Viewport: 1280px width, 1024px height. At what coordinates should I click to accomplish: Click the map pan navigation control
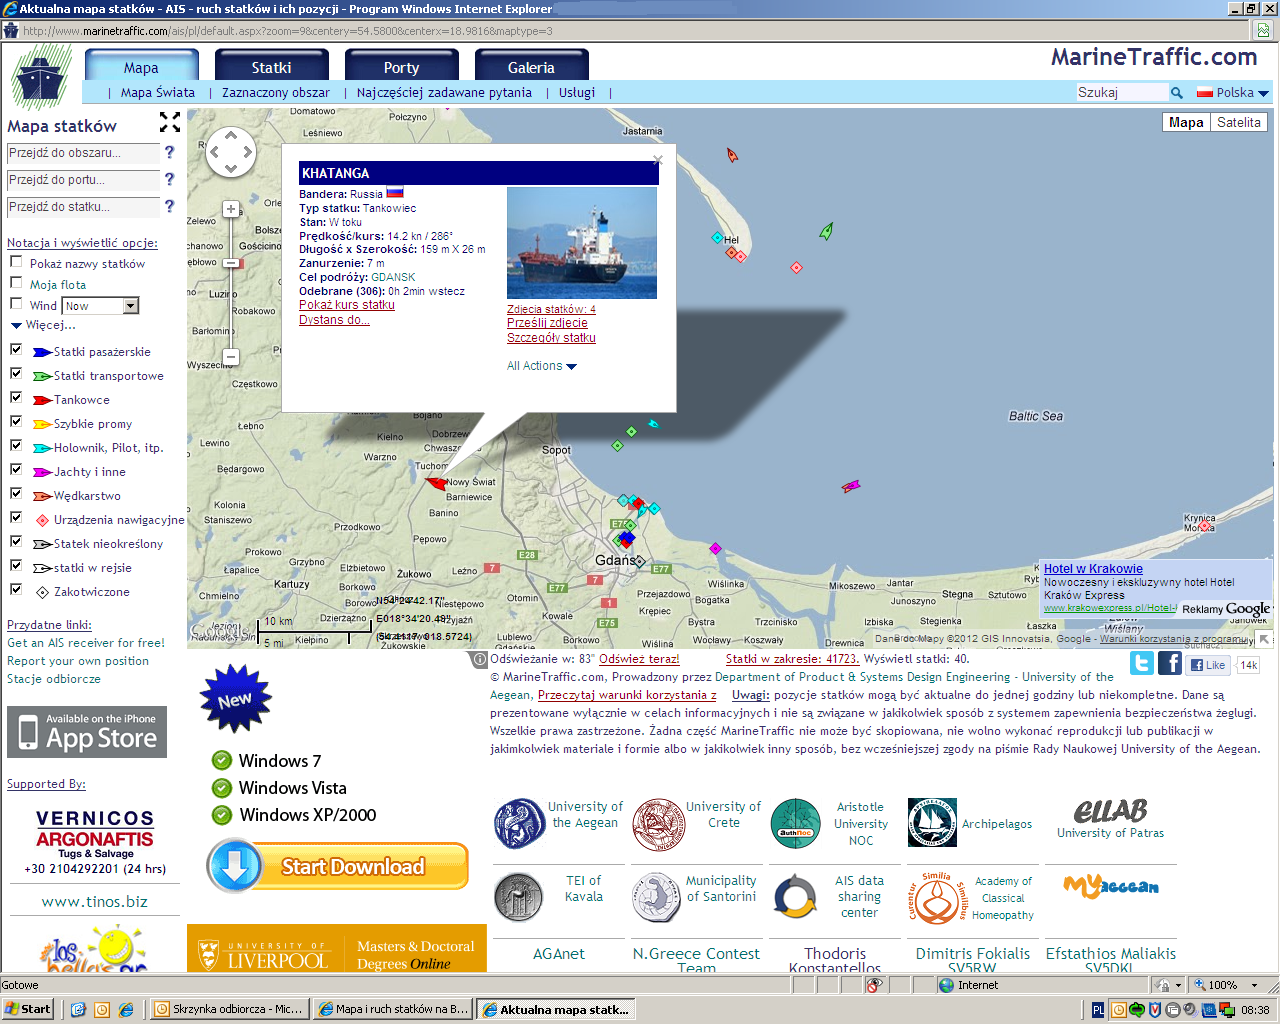pos(231,153)
